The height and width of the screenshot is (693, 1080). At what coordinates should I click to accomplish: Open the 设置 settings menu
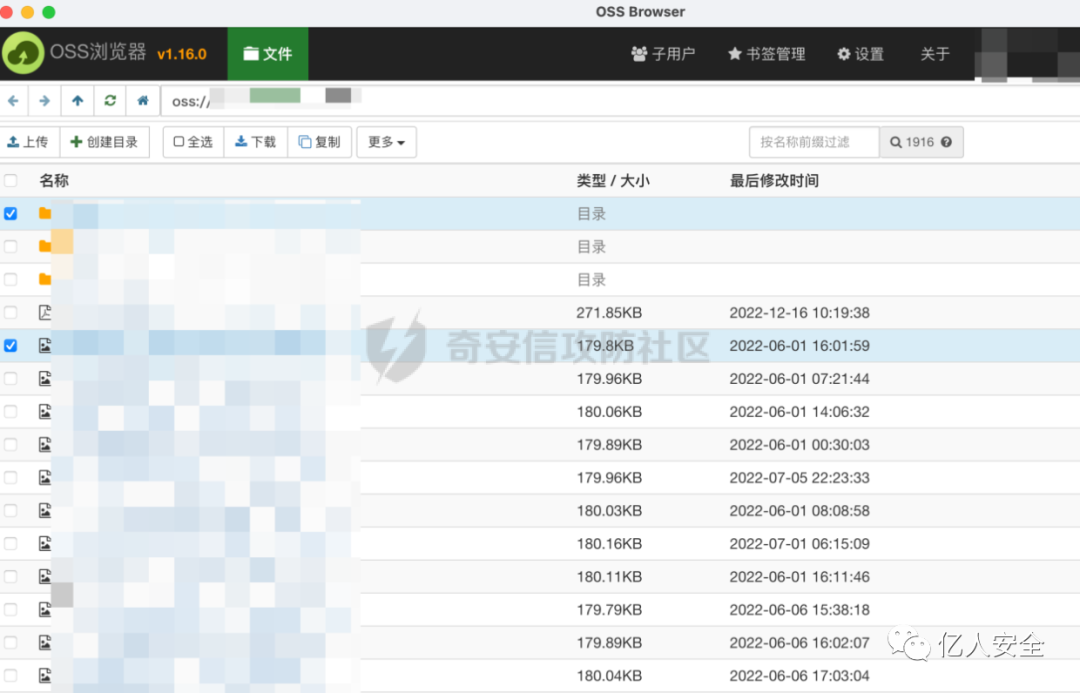coord(860,54)
